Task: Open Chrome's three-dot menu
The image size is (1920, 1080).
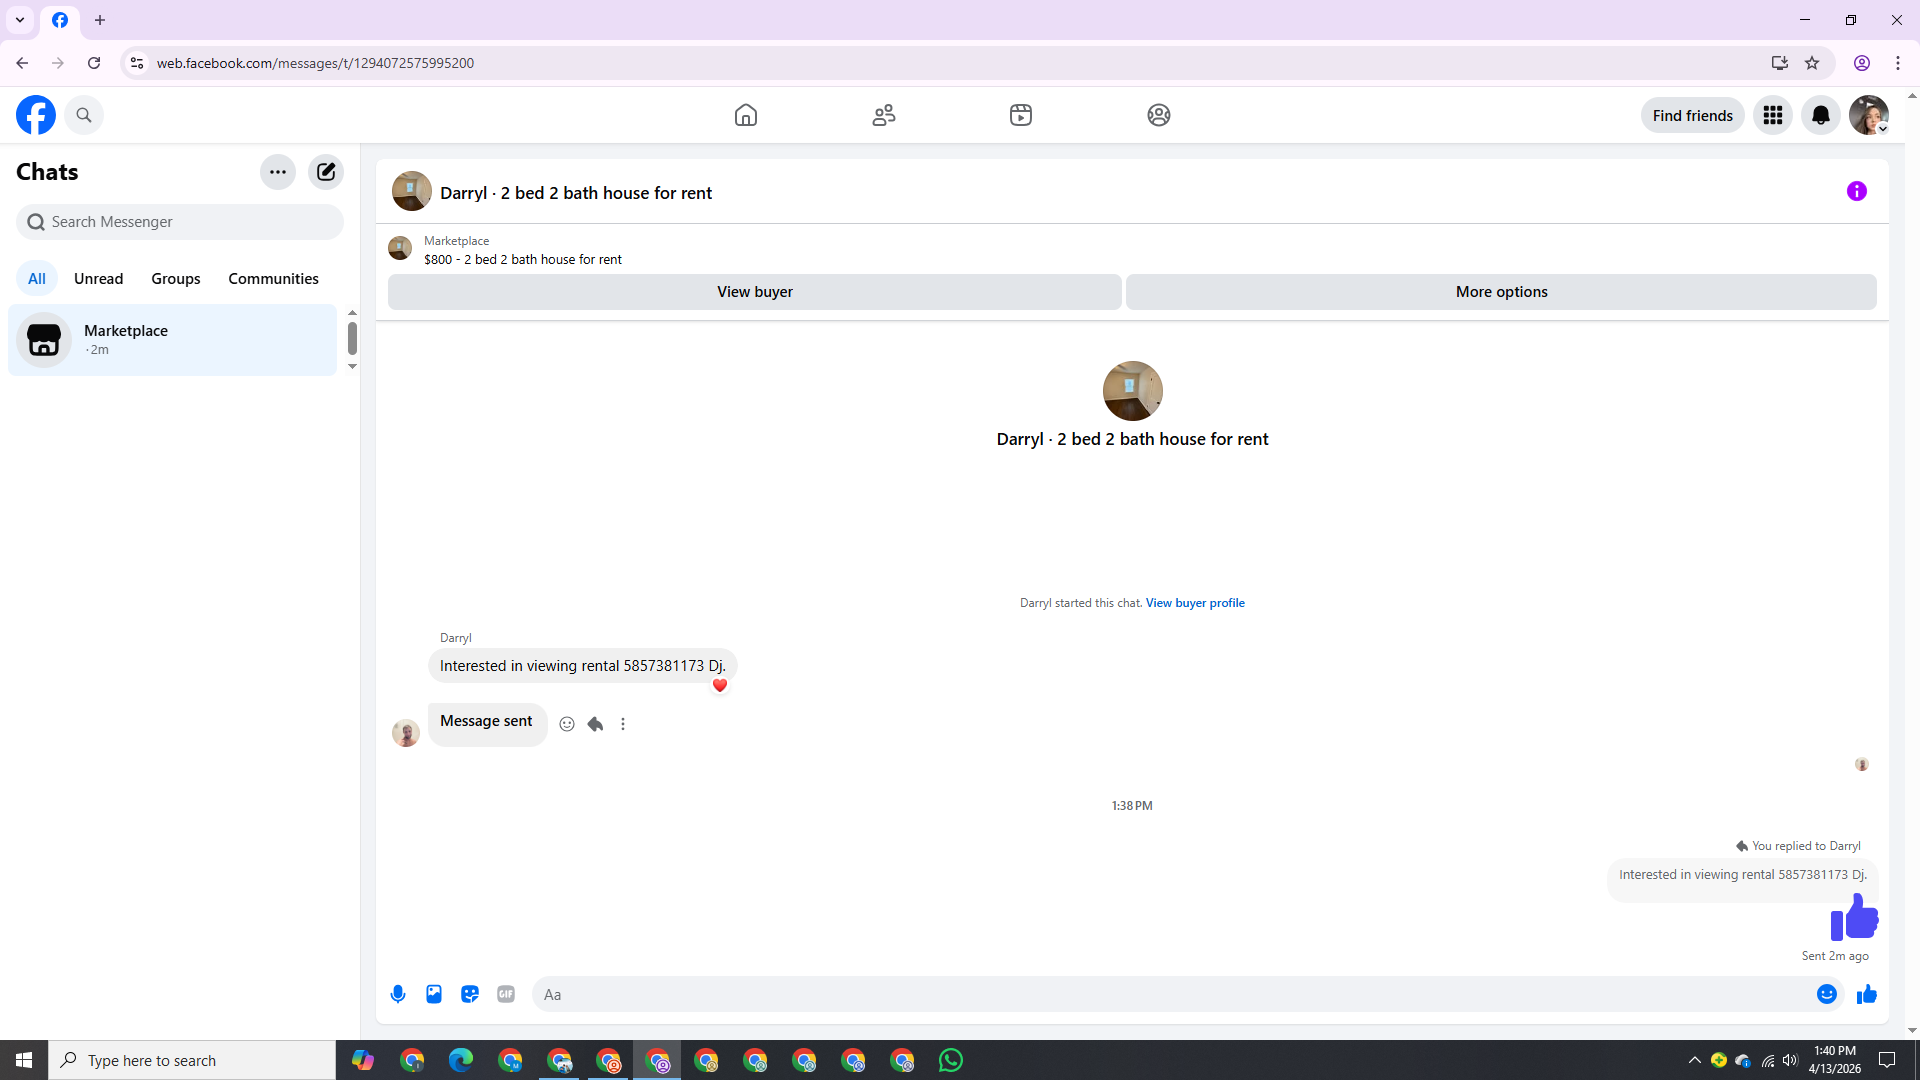Action: (x=1898, y=63)
